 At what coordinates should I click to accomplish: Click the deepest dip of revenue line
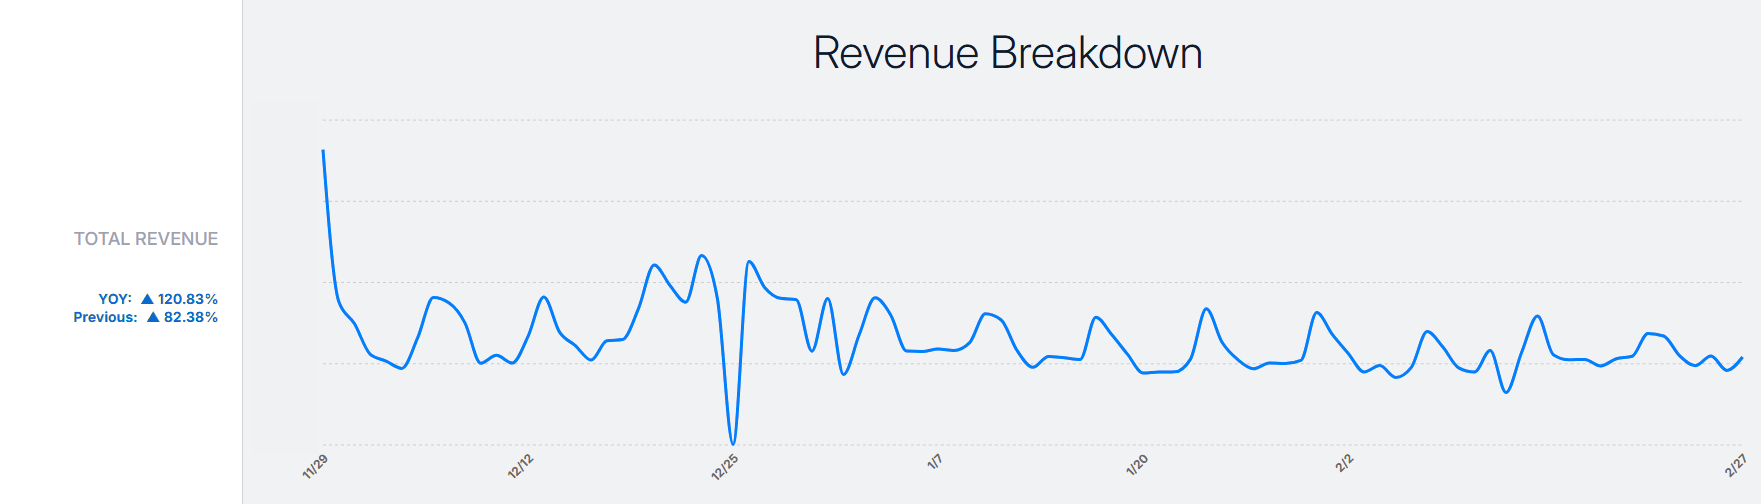[733, 443]
